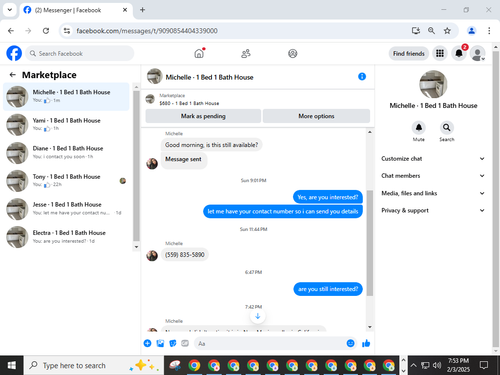This screenshot has width=500, height=375.
Task: Click the conversation information icon
Action: 362,77
